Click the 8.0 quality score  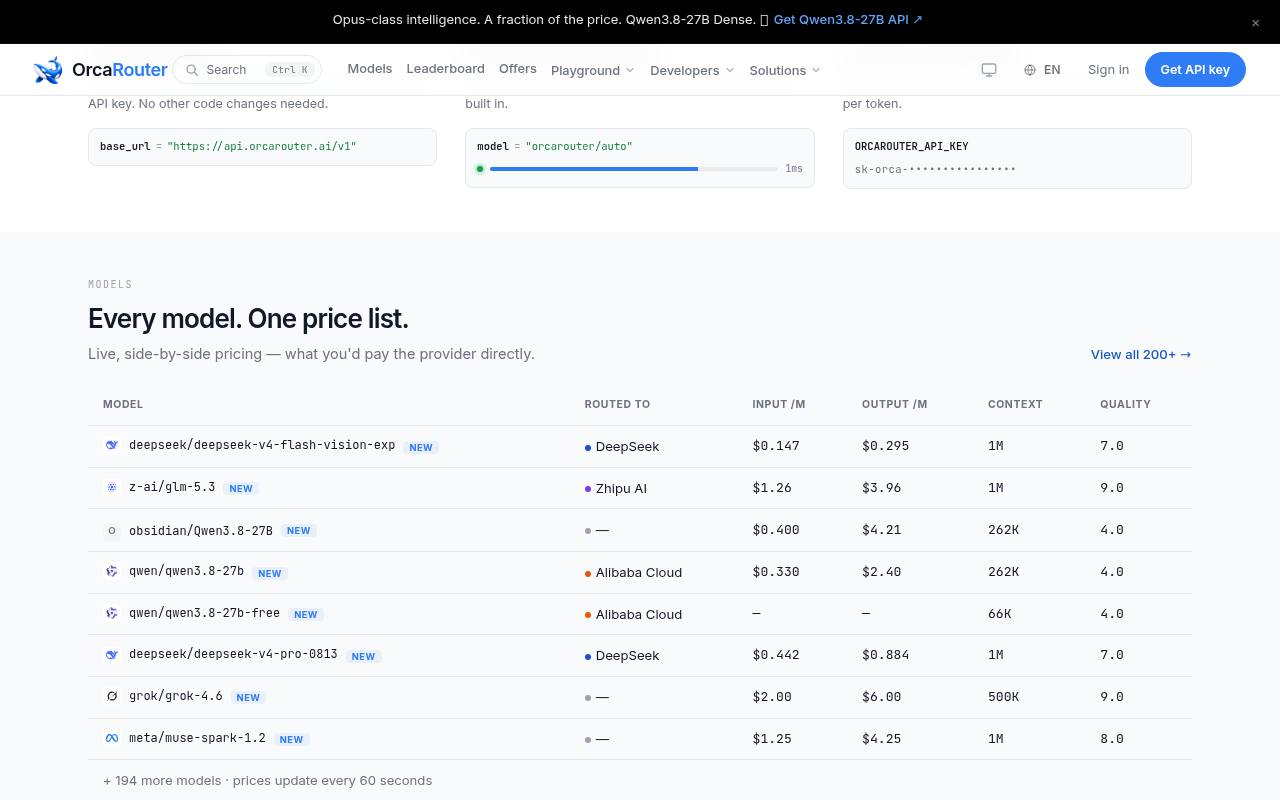1112,739
